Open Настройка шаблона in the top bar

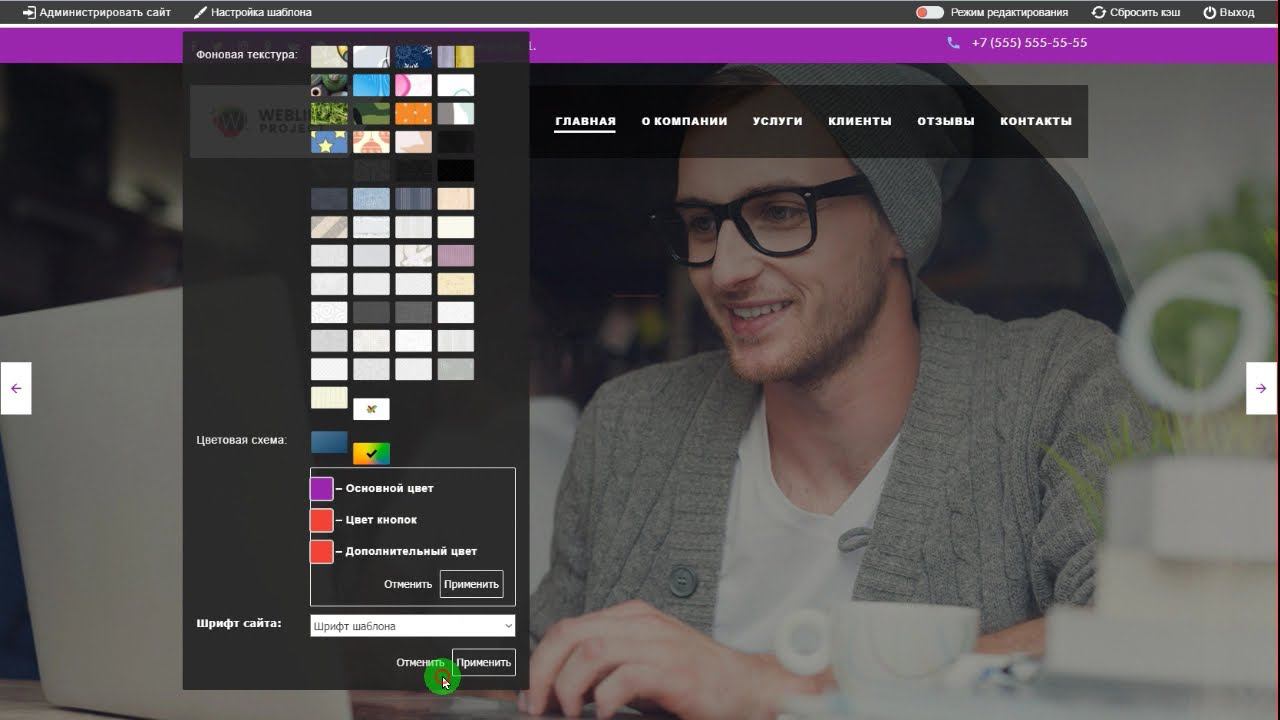pos(261,12)
